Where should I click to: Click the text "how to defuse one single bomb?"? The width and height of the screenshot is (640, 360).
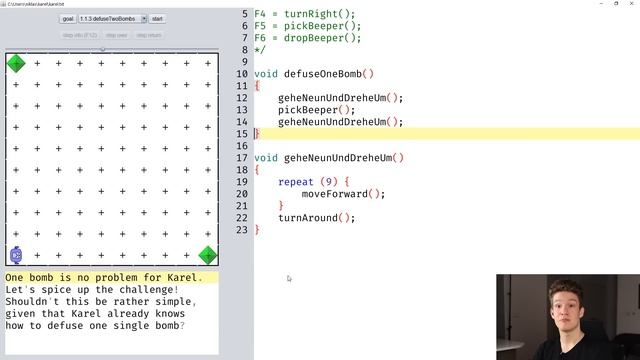tap(95, 325)
